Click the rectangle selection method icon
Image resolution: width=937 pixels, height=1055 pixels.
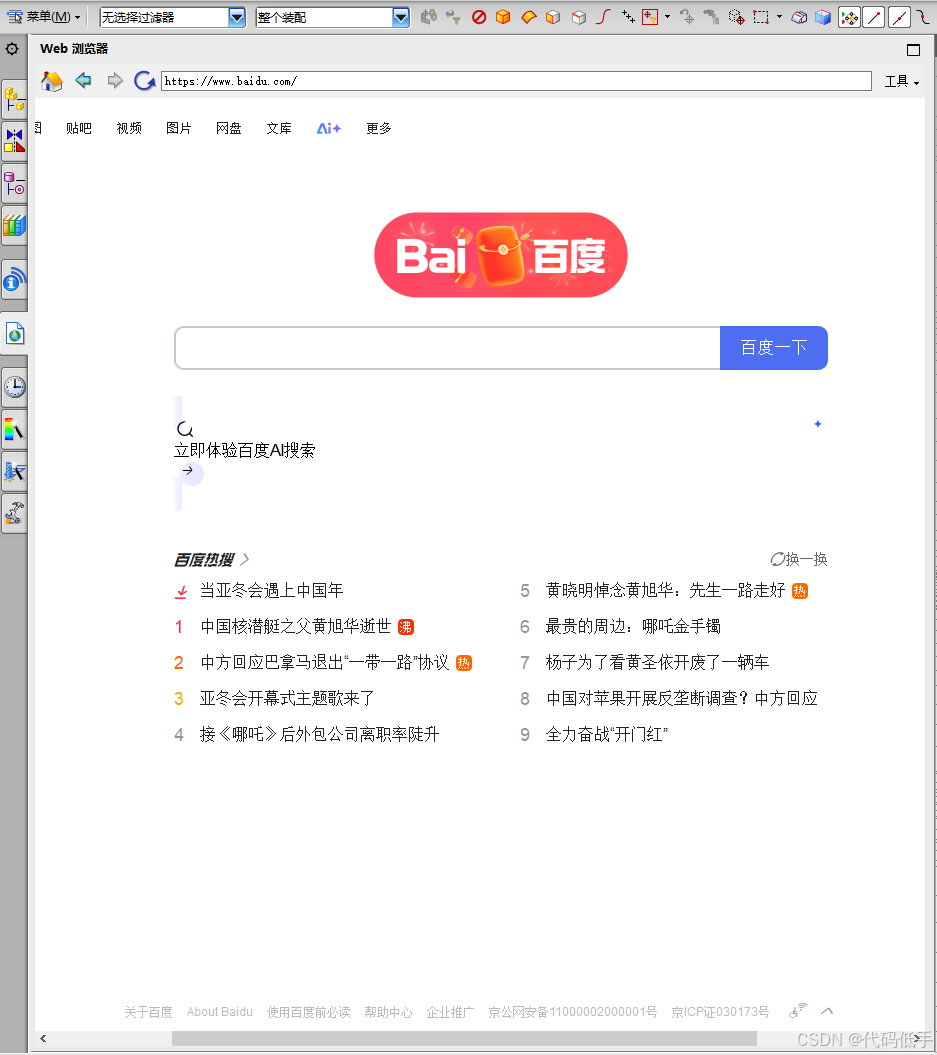(x=761, y=17)
